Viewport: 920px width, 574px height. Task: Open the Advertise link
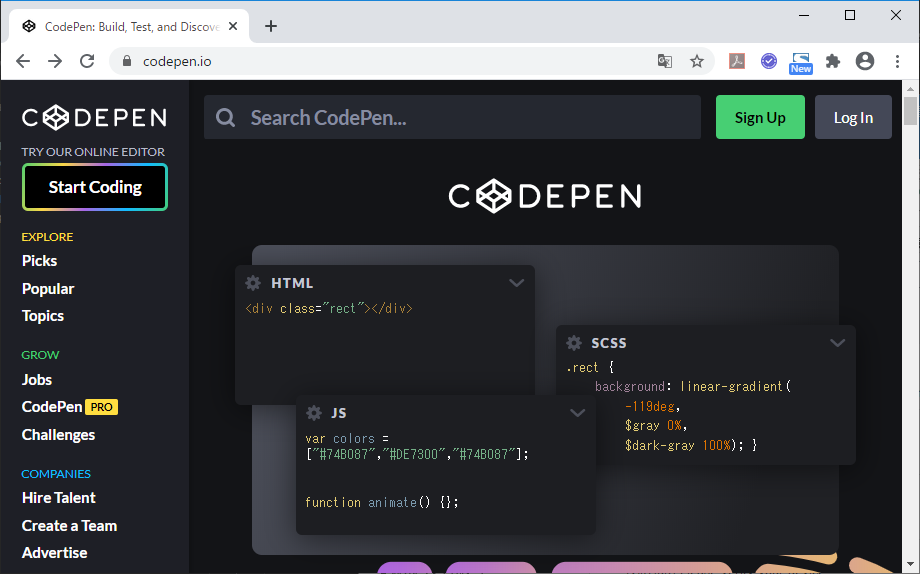pyautogui.click(x=55, y=553)
